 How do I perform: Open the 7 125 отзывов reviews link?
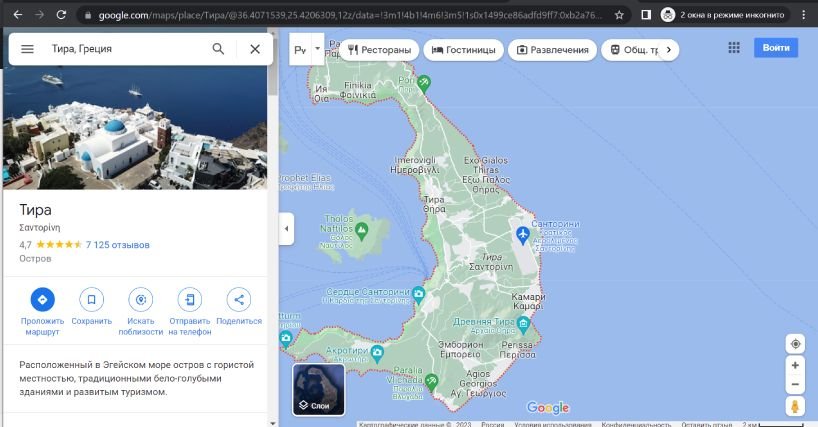[x=118, y=244]
